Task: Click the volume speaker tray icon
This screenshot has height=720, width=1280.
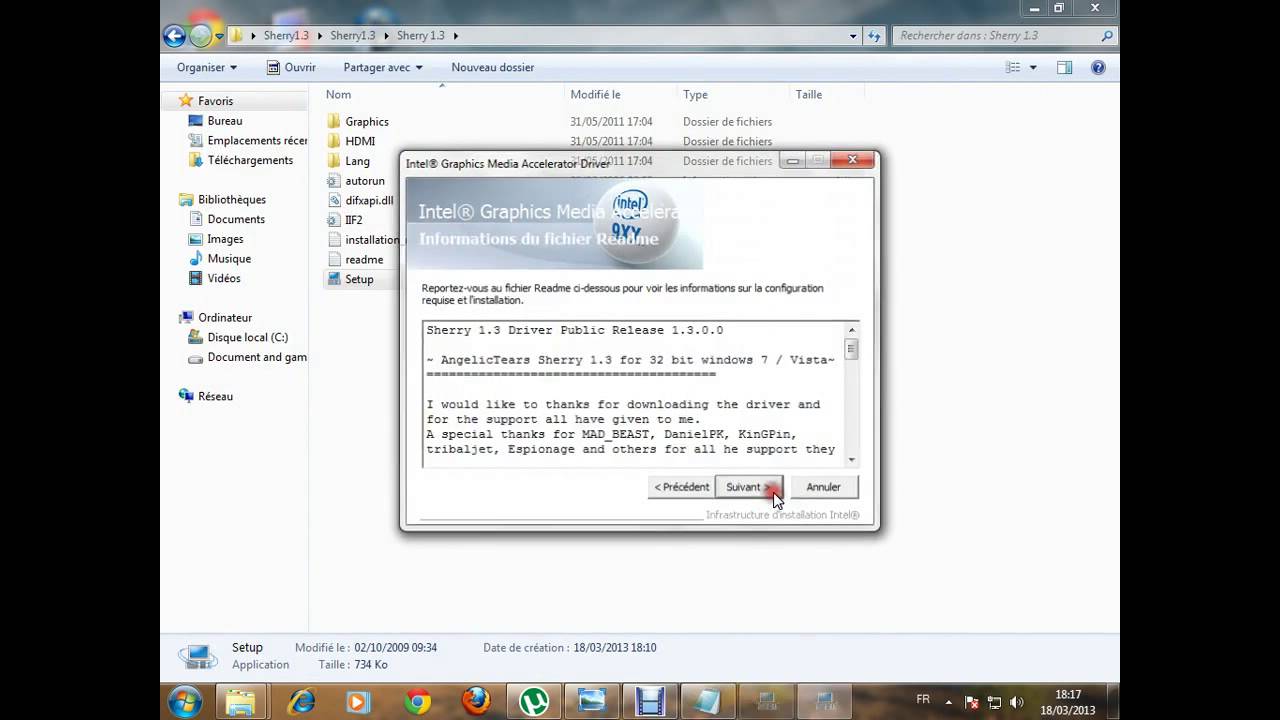Action: click(1017, 702)
